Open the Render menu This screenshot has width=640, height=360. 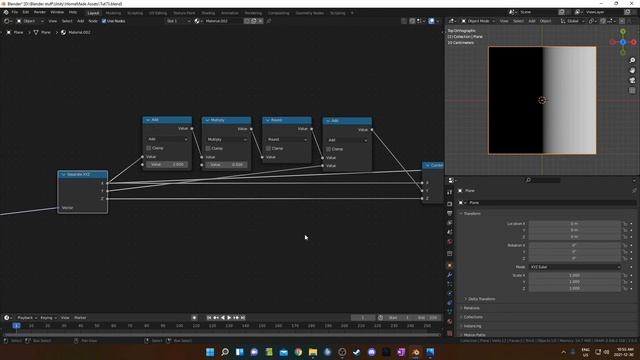(40, 12)
